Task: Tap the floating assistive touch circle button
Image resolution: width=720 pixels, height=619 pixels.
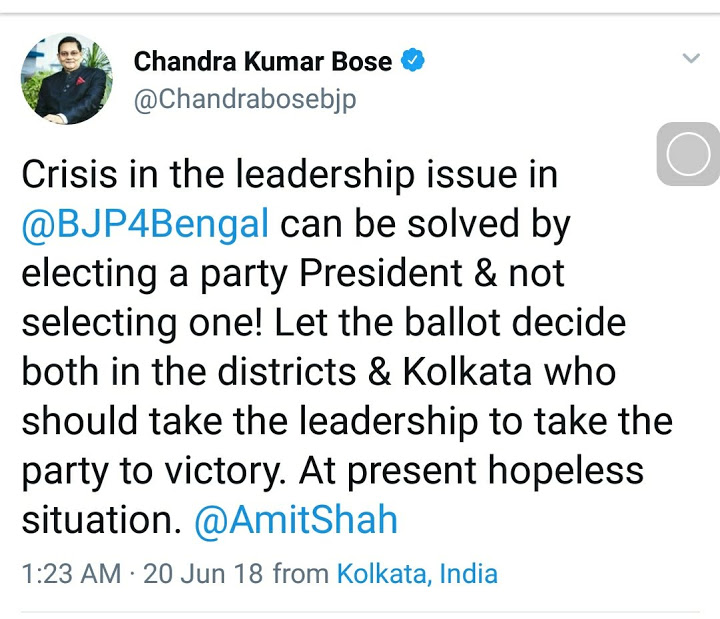Action: pos(688,155)
